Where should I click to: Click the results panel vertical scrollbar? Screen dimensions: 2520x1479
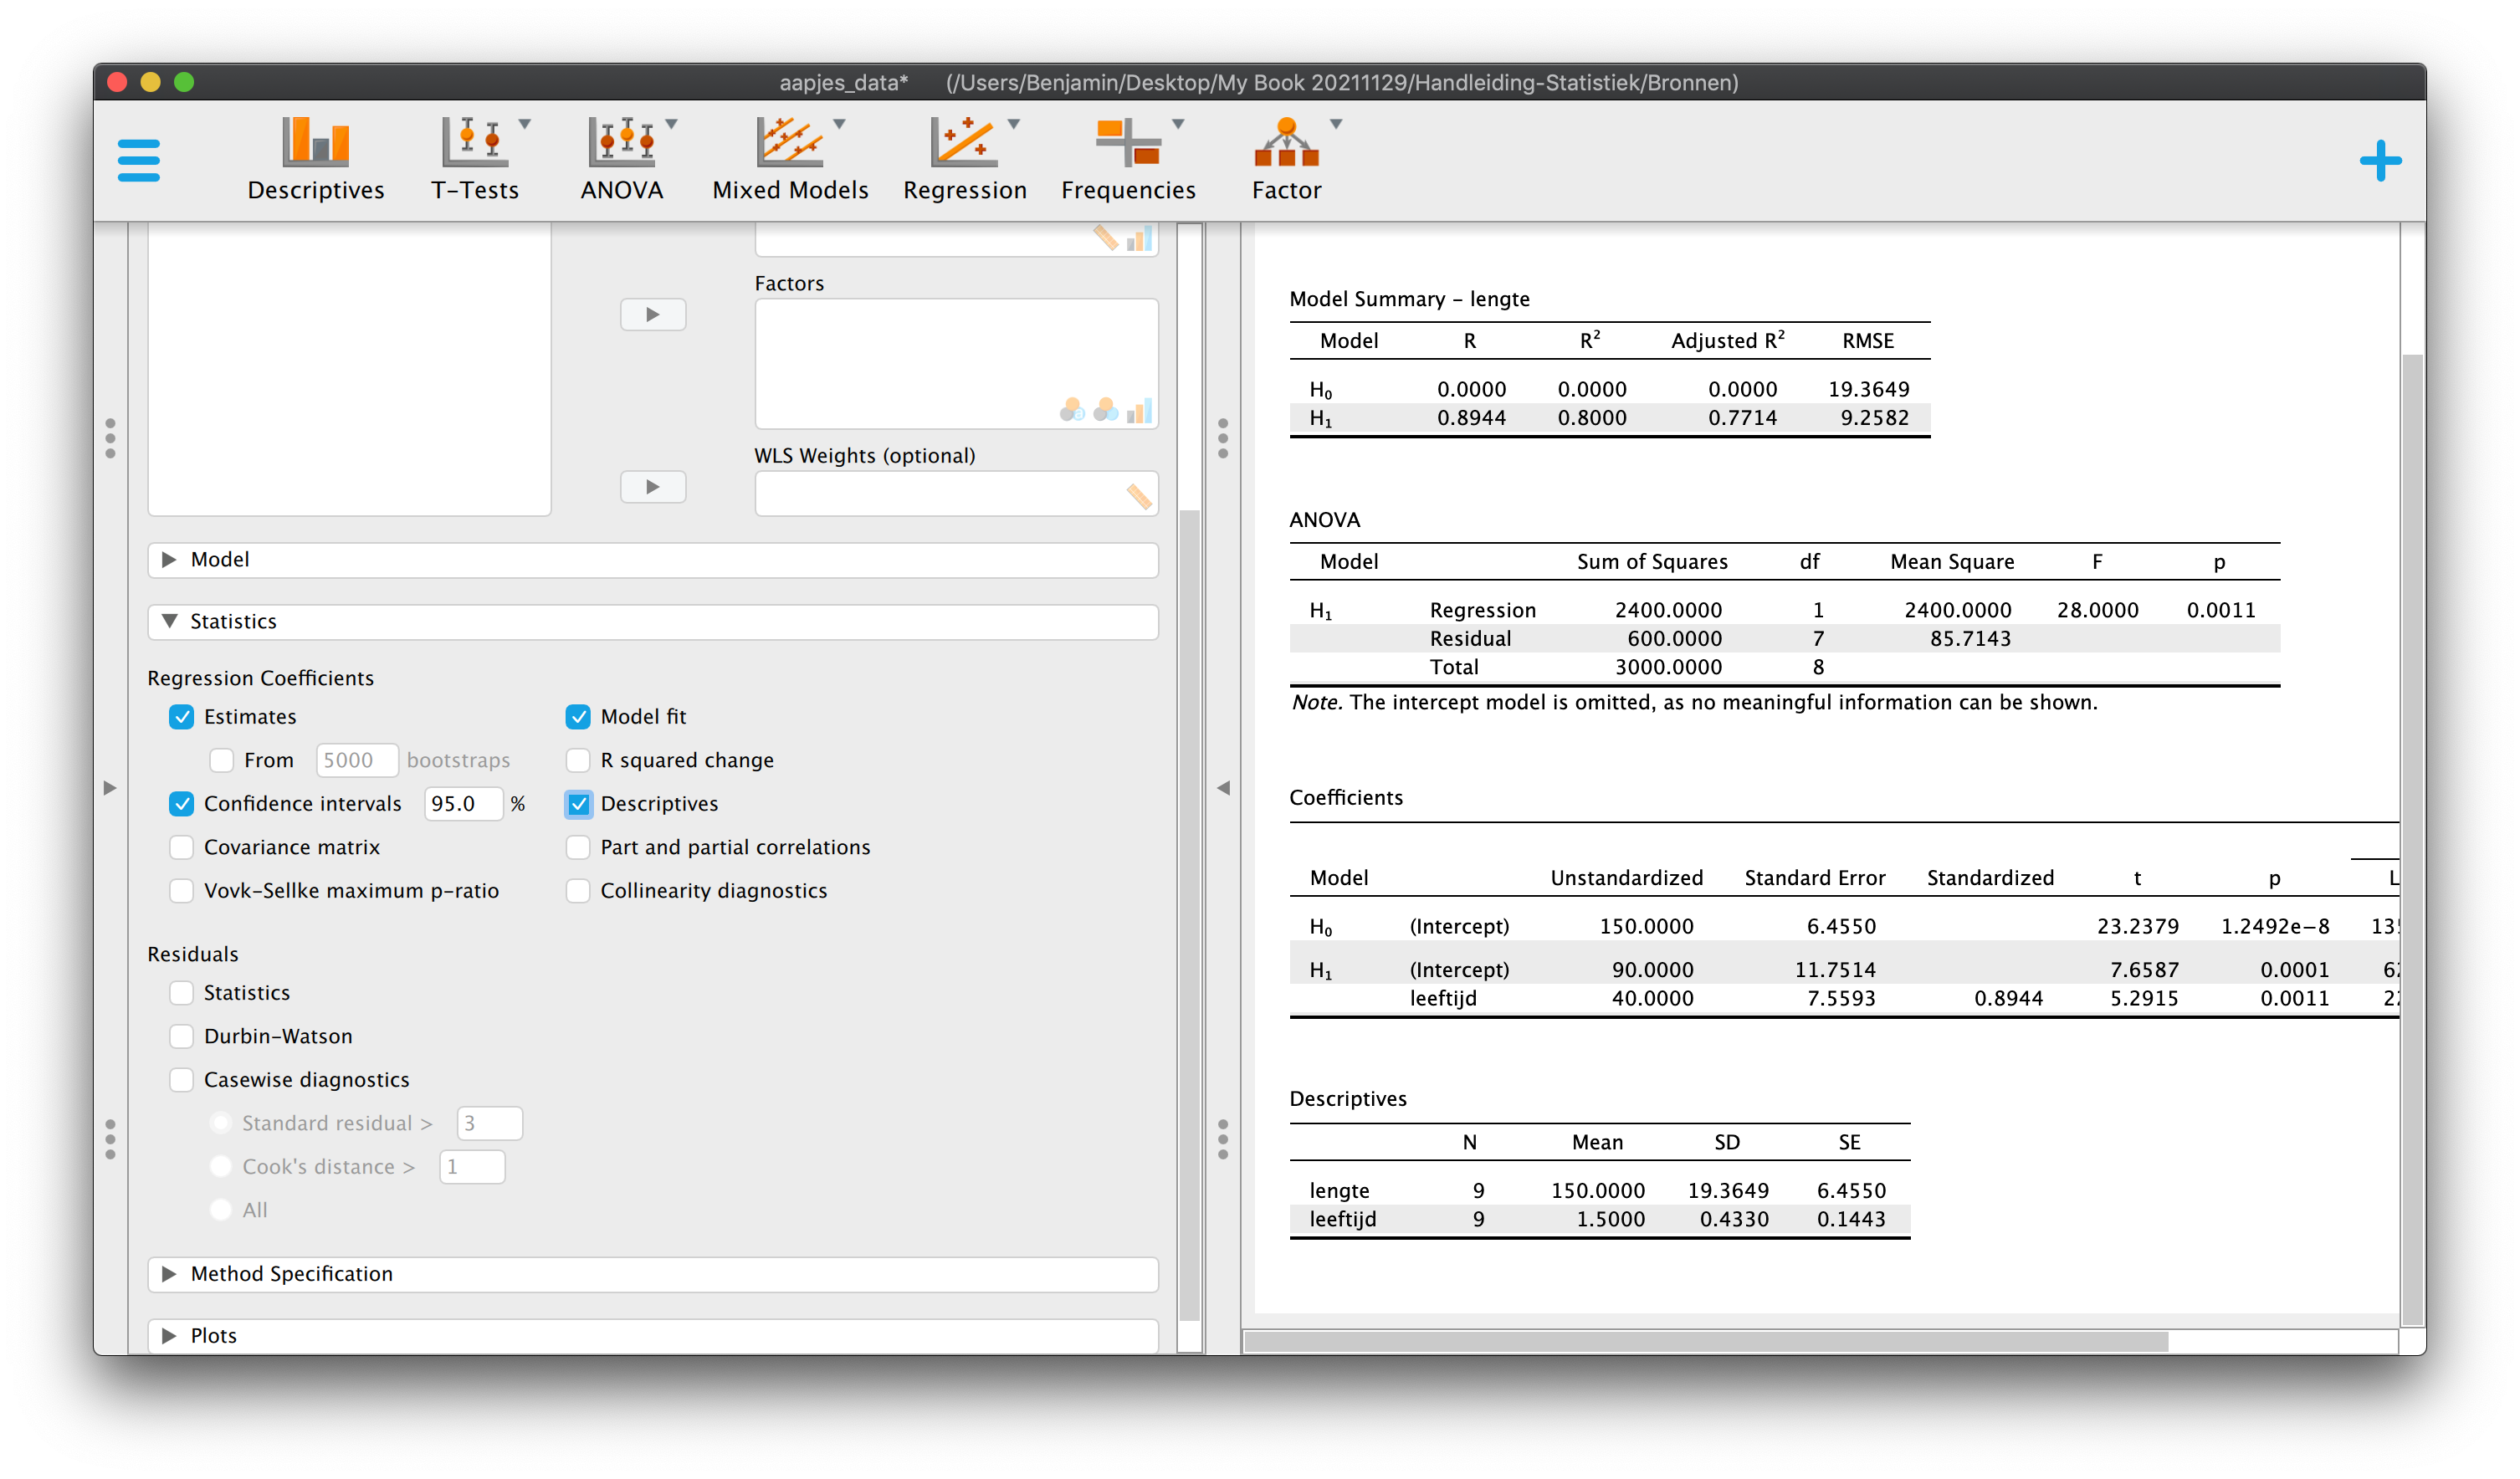click(2412, 840)
